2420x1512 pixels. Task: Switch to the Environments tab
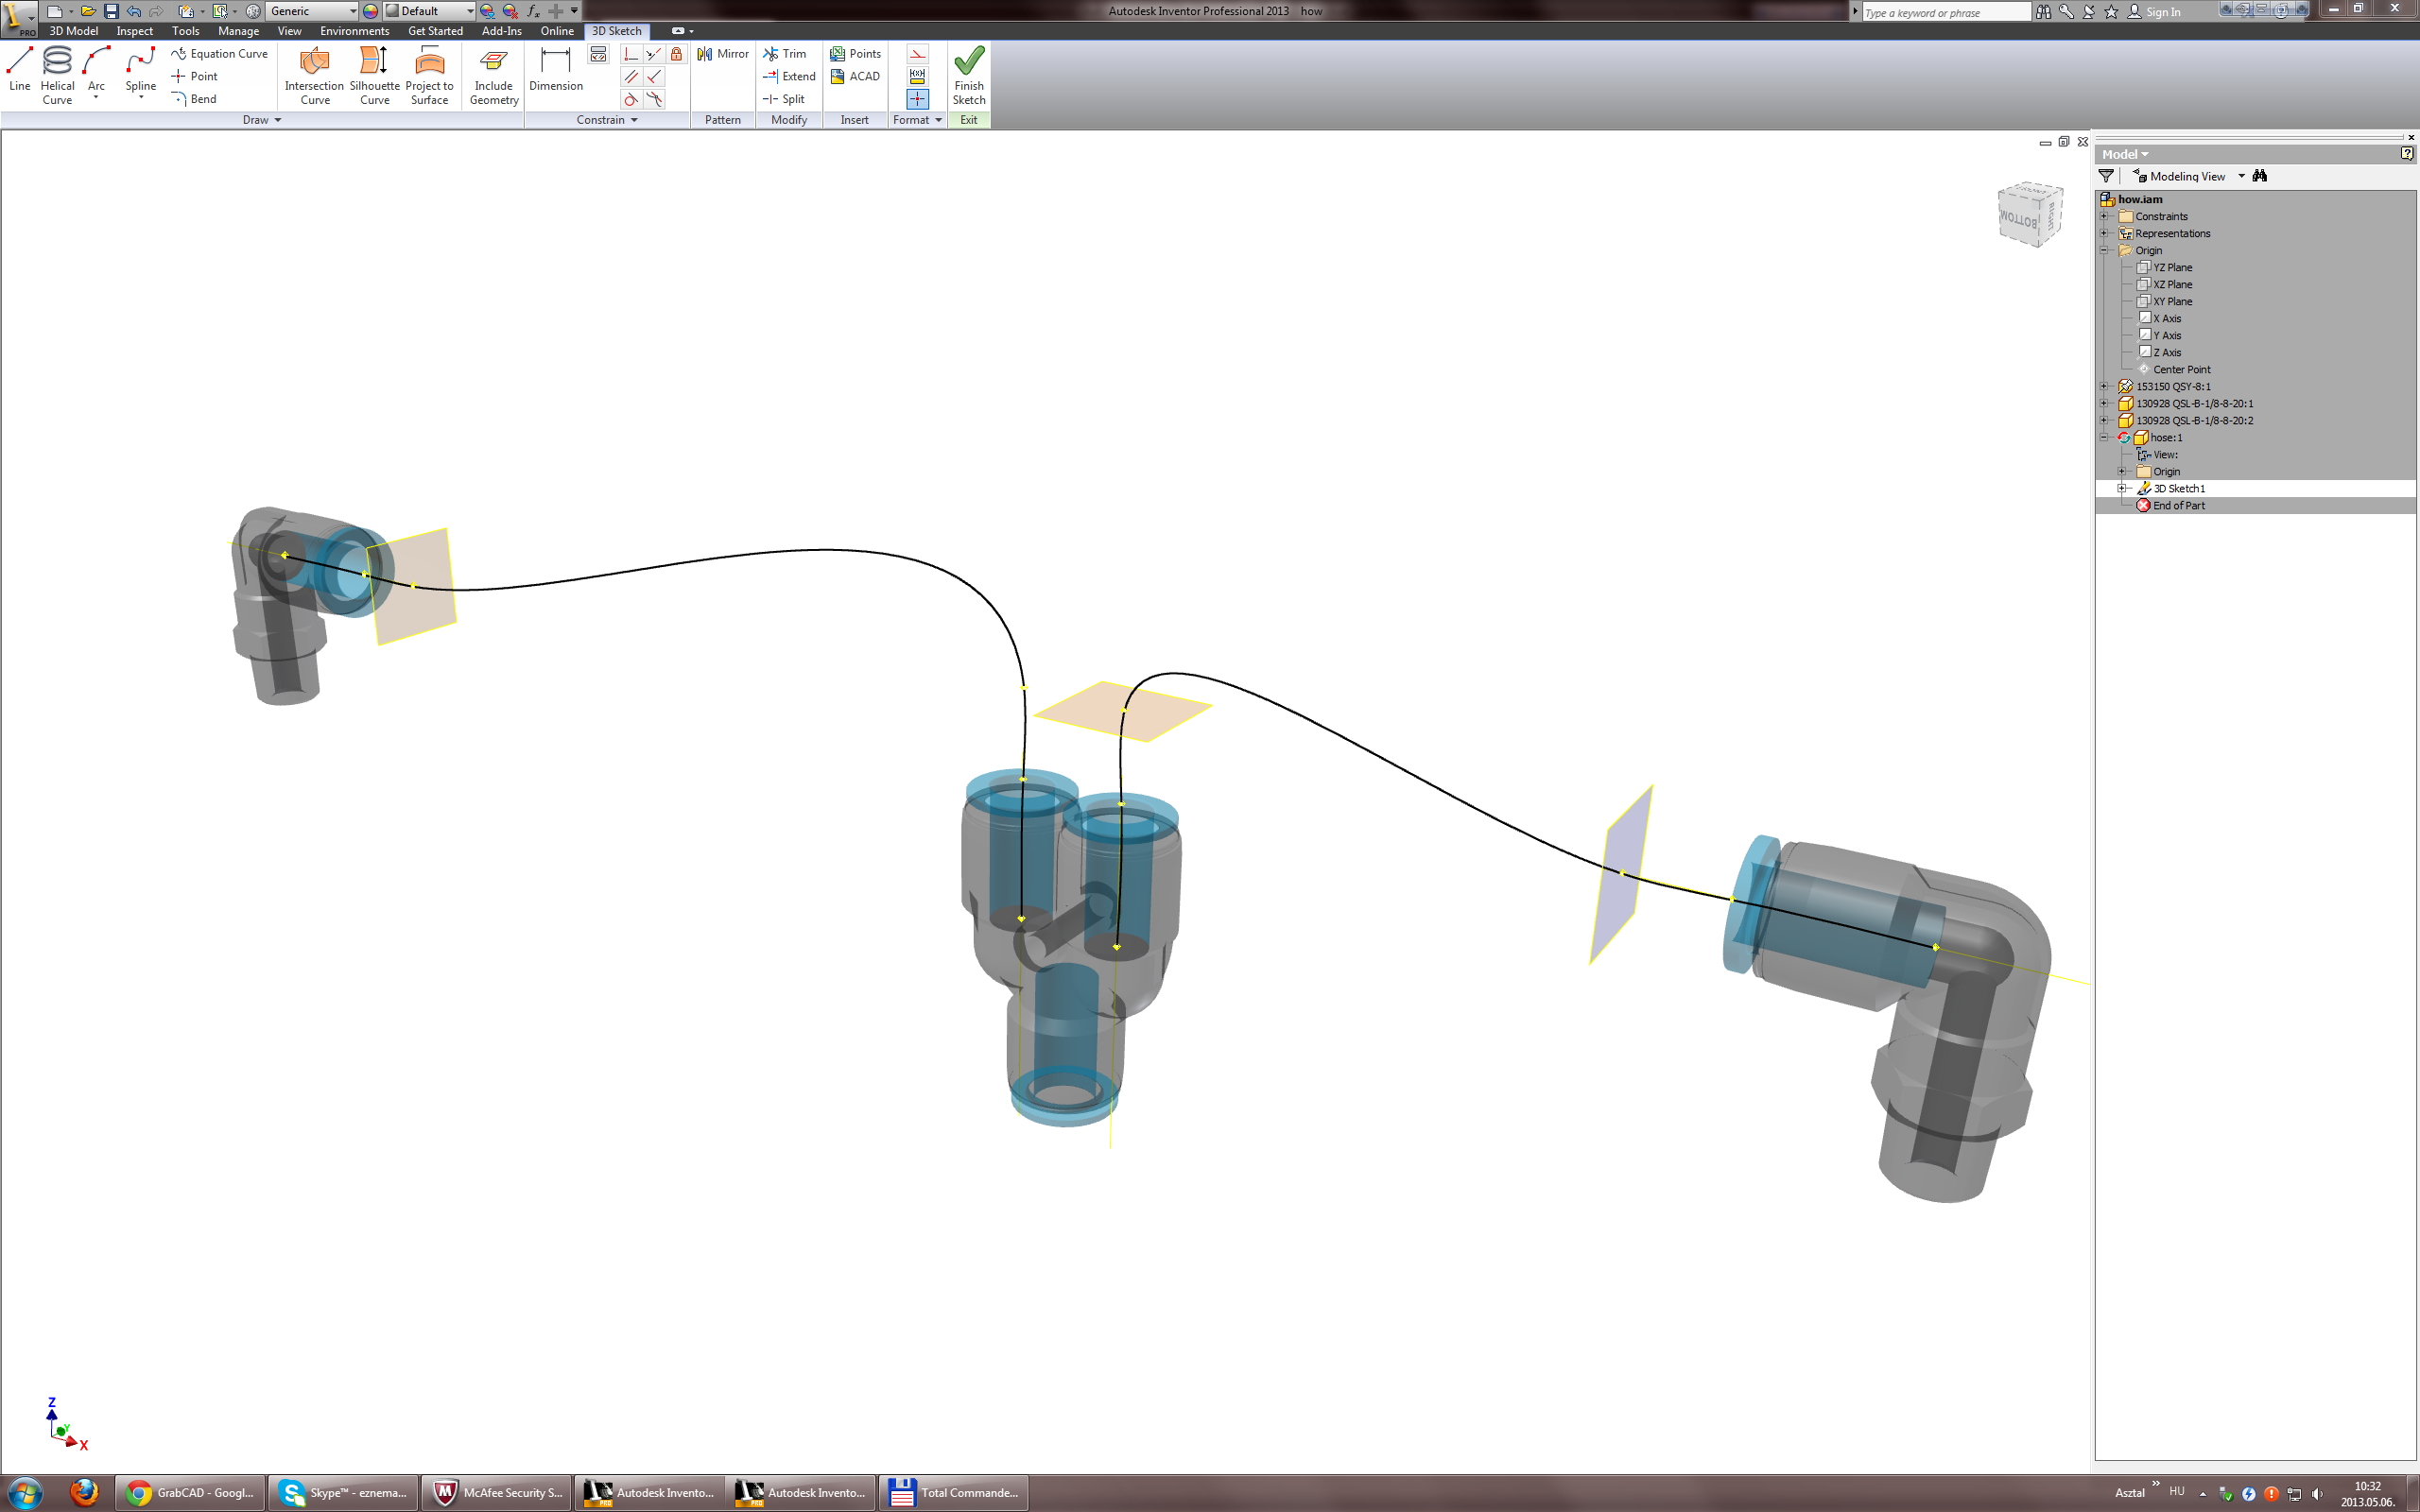point(354,31)
